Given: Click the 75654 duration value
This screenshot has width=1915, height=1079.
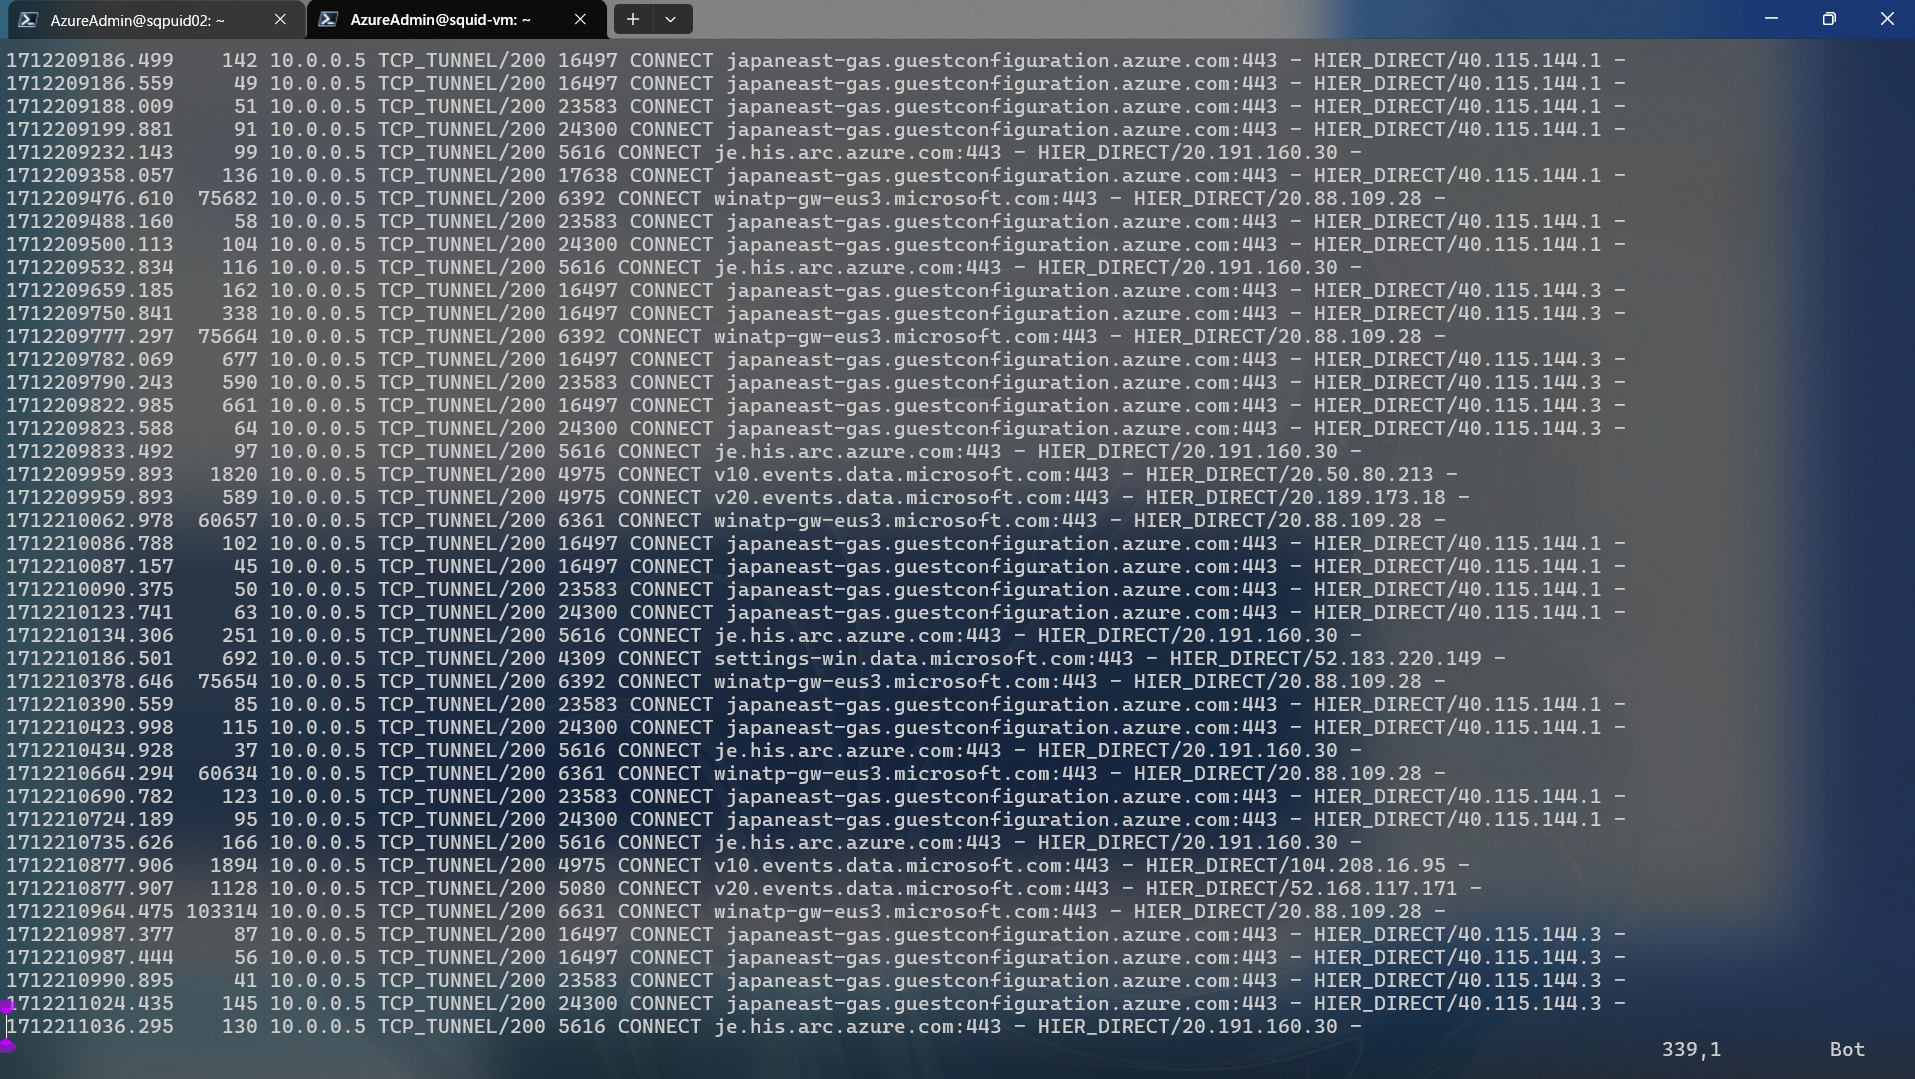Looking at the screenshot, I should [227, 681].
